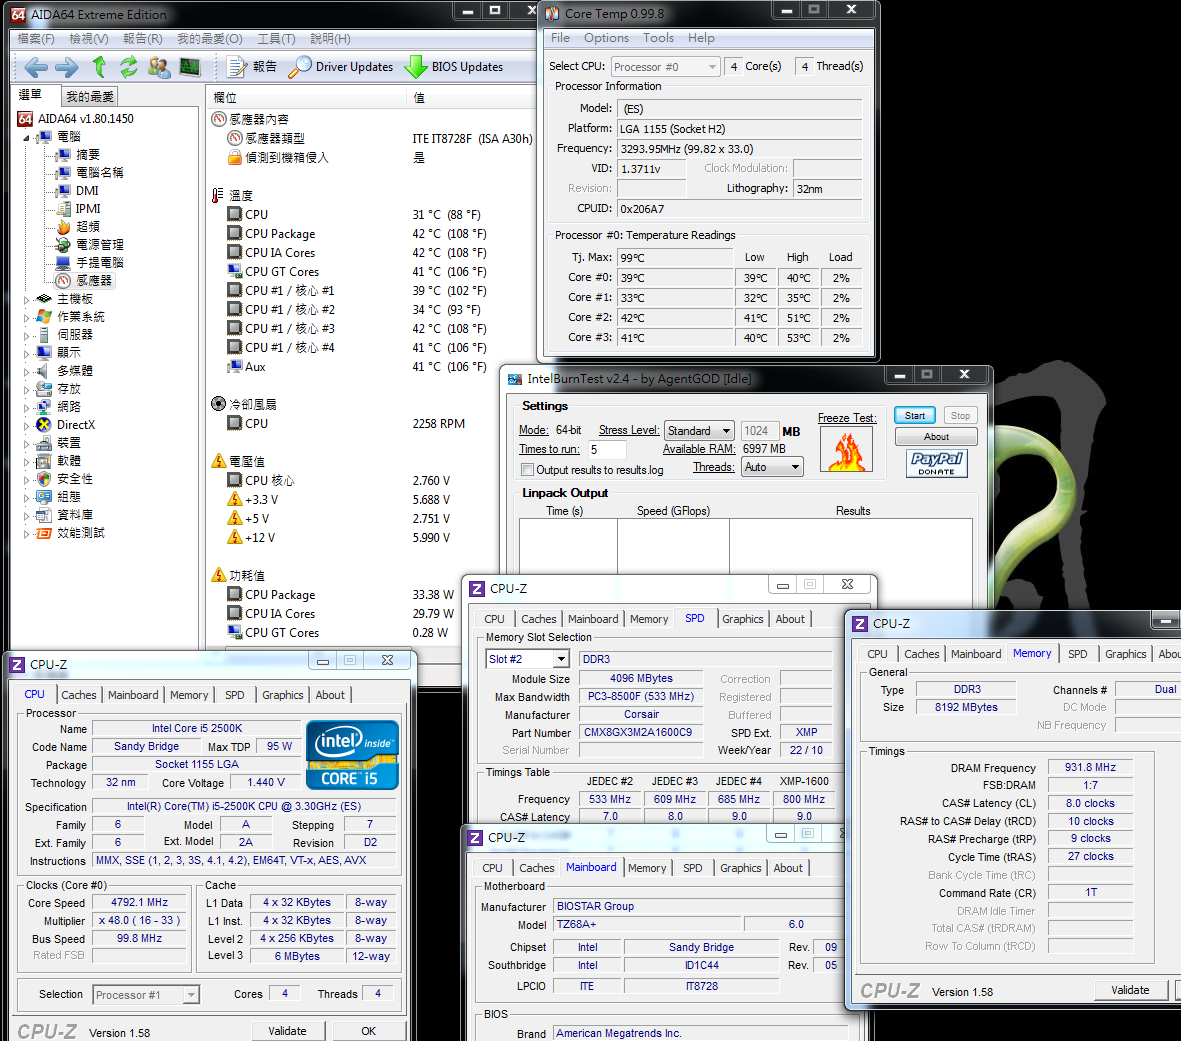Screen dimensions: 1181x1041
Task: Select the IPMI tree item in AIDA64
Action: coord(78,209)
